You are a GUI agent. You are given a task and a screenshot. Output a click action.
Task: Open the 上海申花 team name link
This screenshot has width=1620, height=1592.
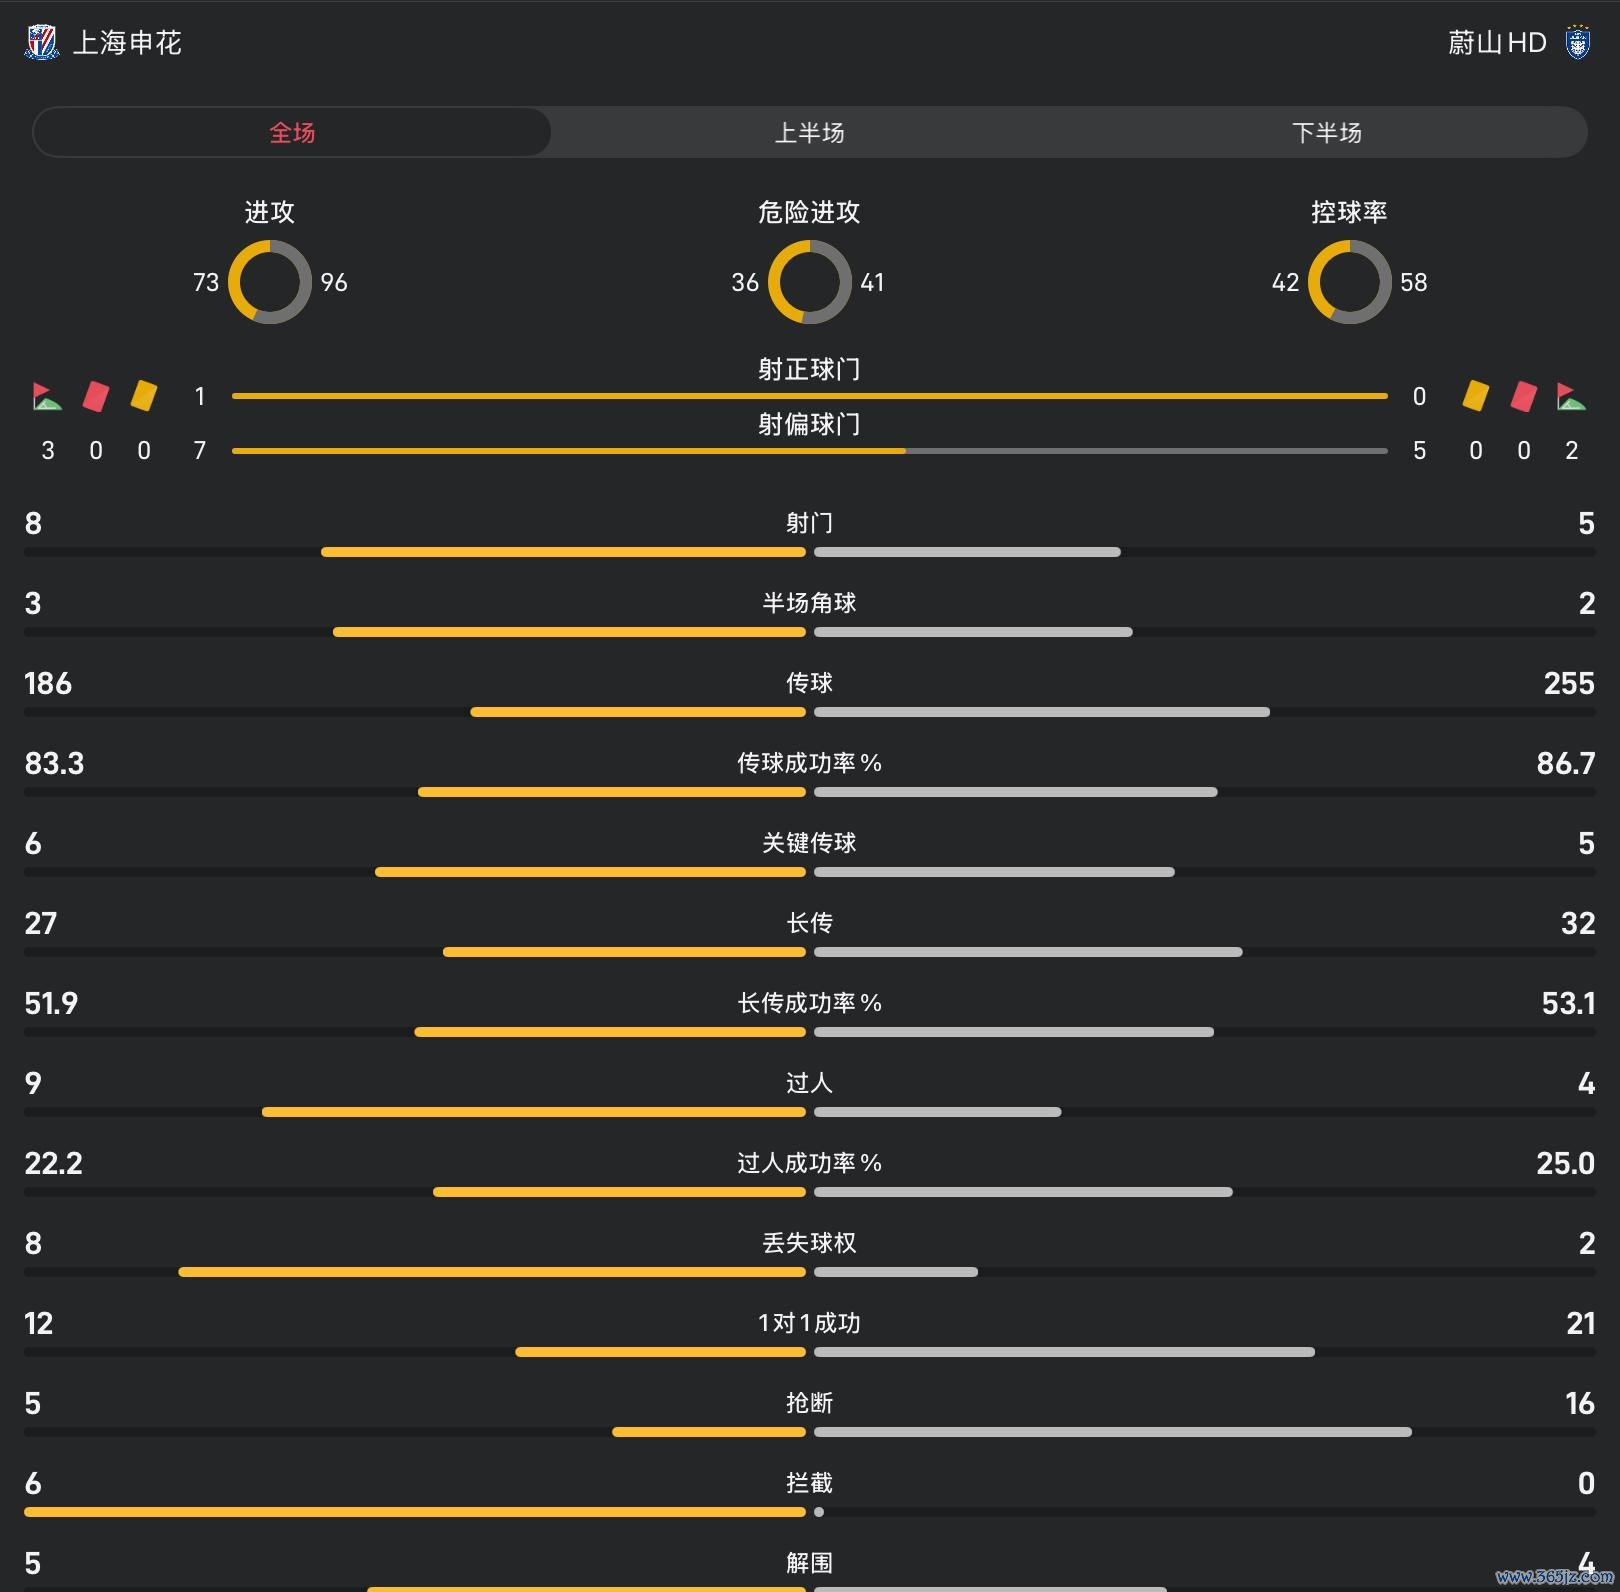[127, 42]
